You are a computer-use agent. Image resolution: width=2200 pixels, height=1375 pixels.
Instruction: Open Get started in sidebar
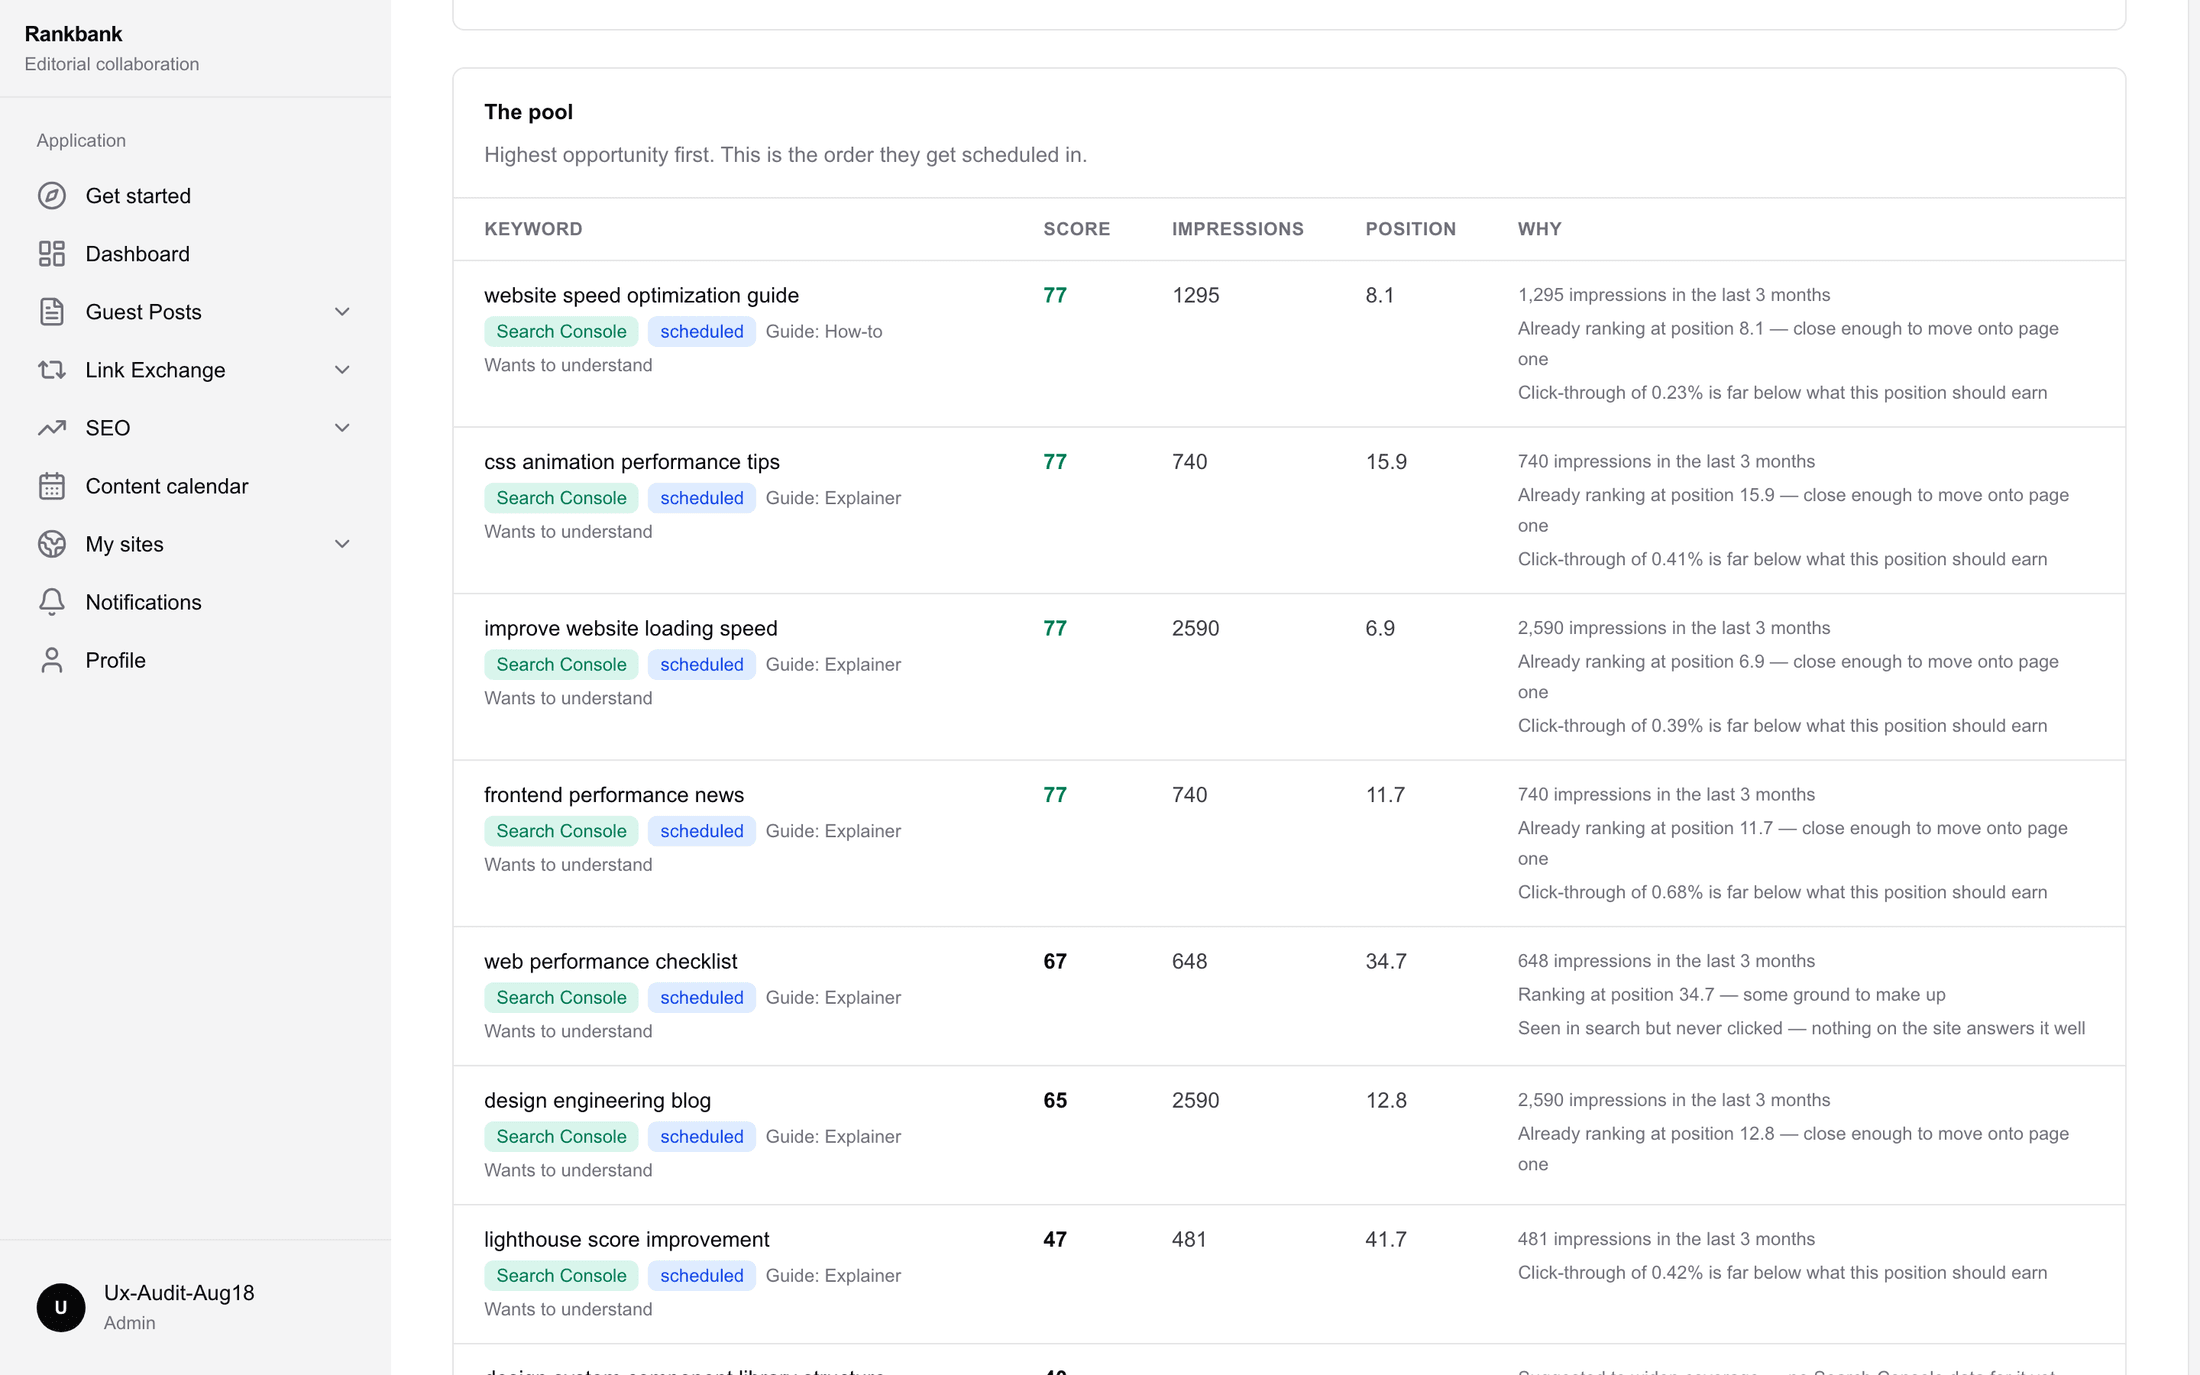pos(195,196)
